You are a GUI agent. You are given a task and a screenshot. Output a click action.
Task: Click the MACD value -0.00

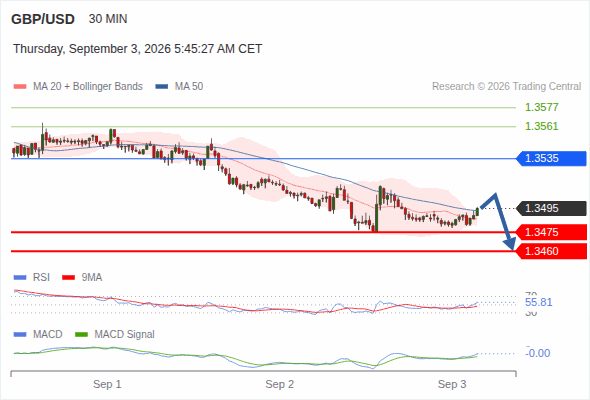pyautogui.click(x=538, y=353)
